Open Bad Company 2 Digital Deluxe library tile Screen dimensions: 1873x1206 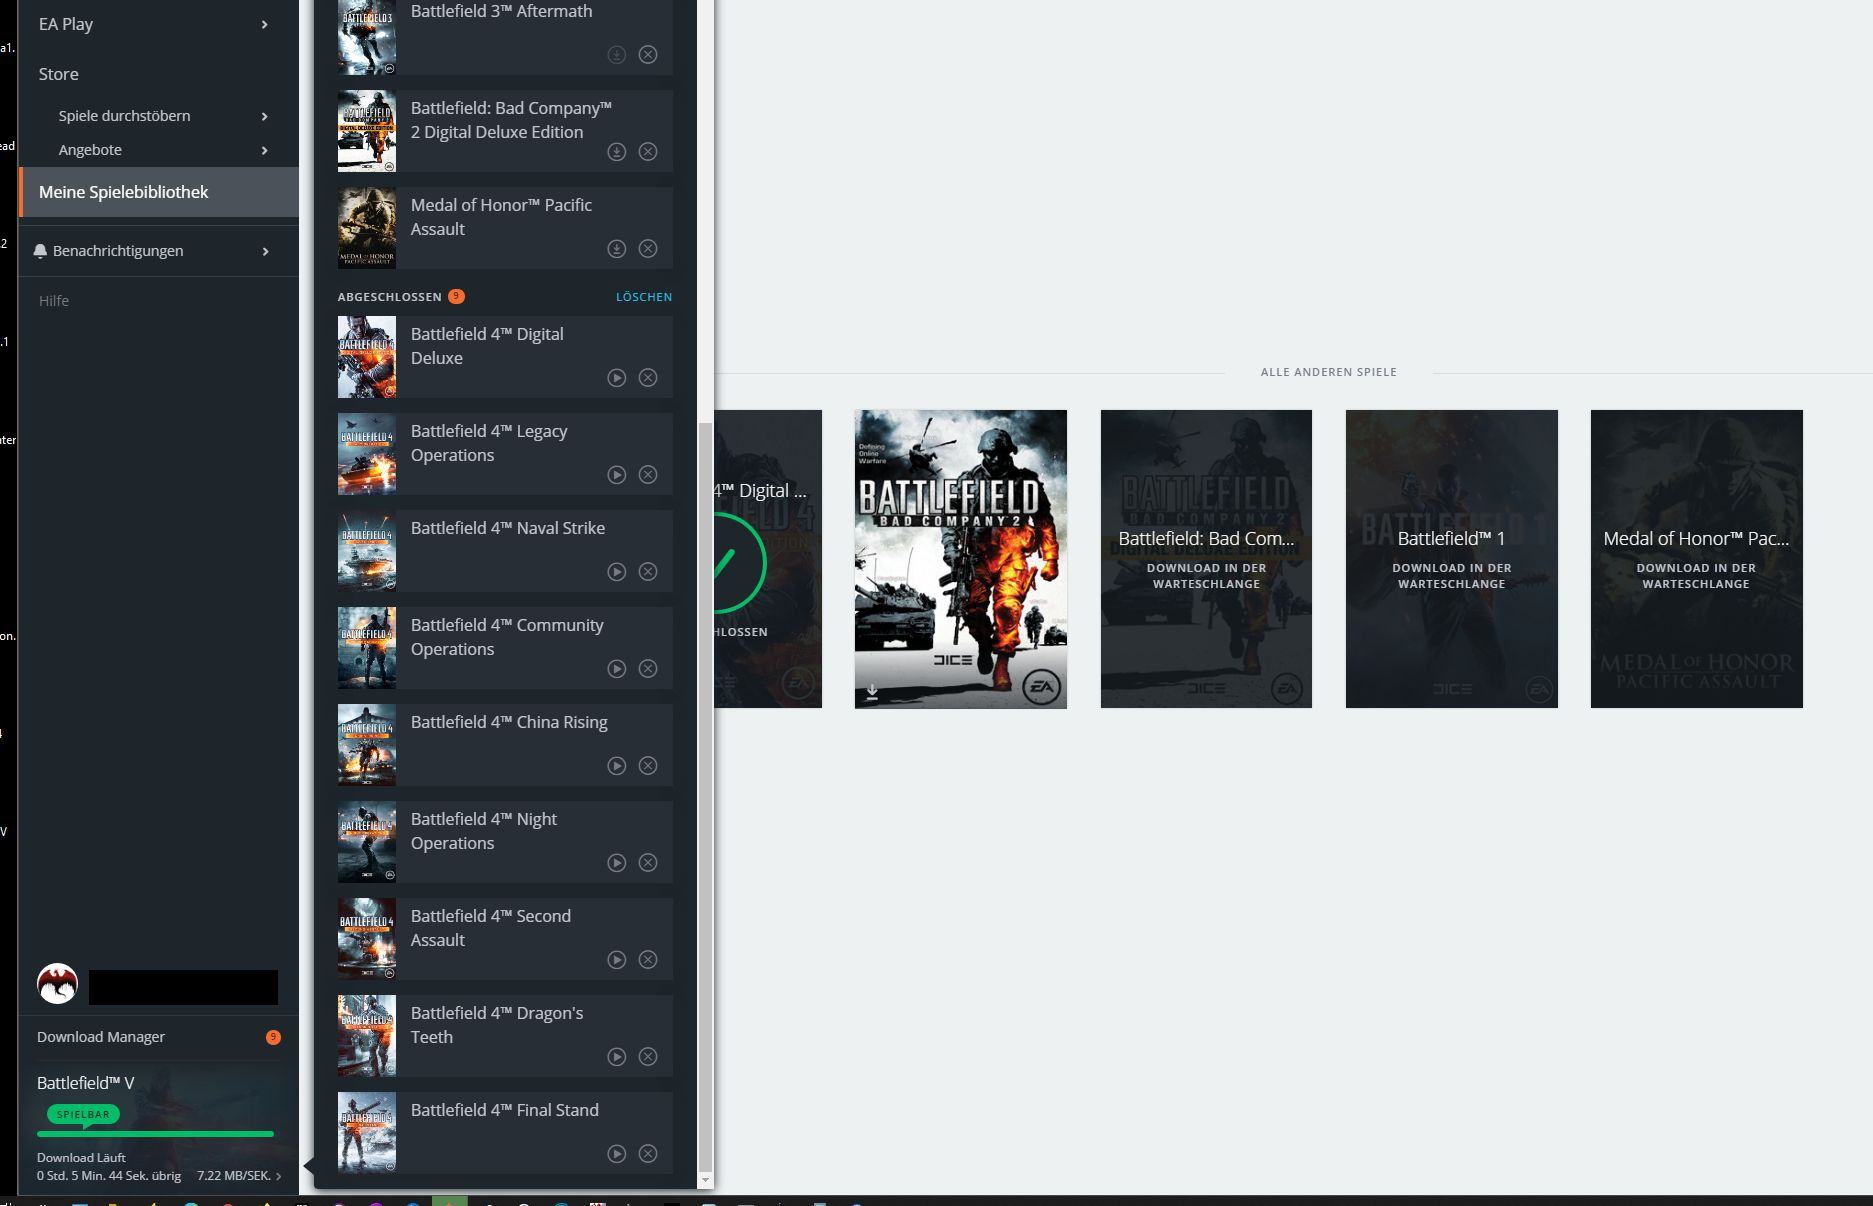click(x=1206, y=559)
